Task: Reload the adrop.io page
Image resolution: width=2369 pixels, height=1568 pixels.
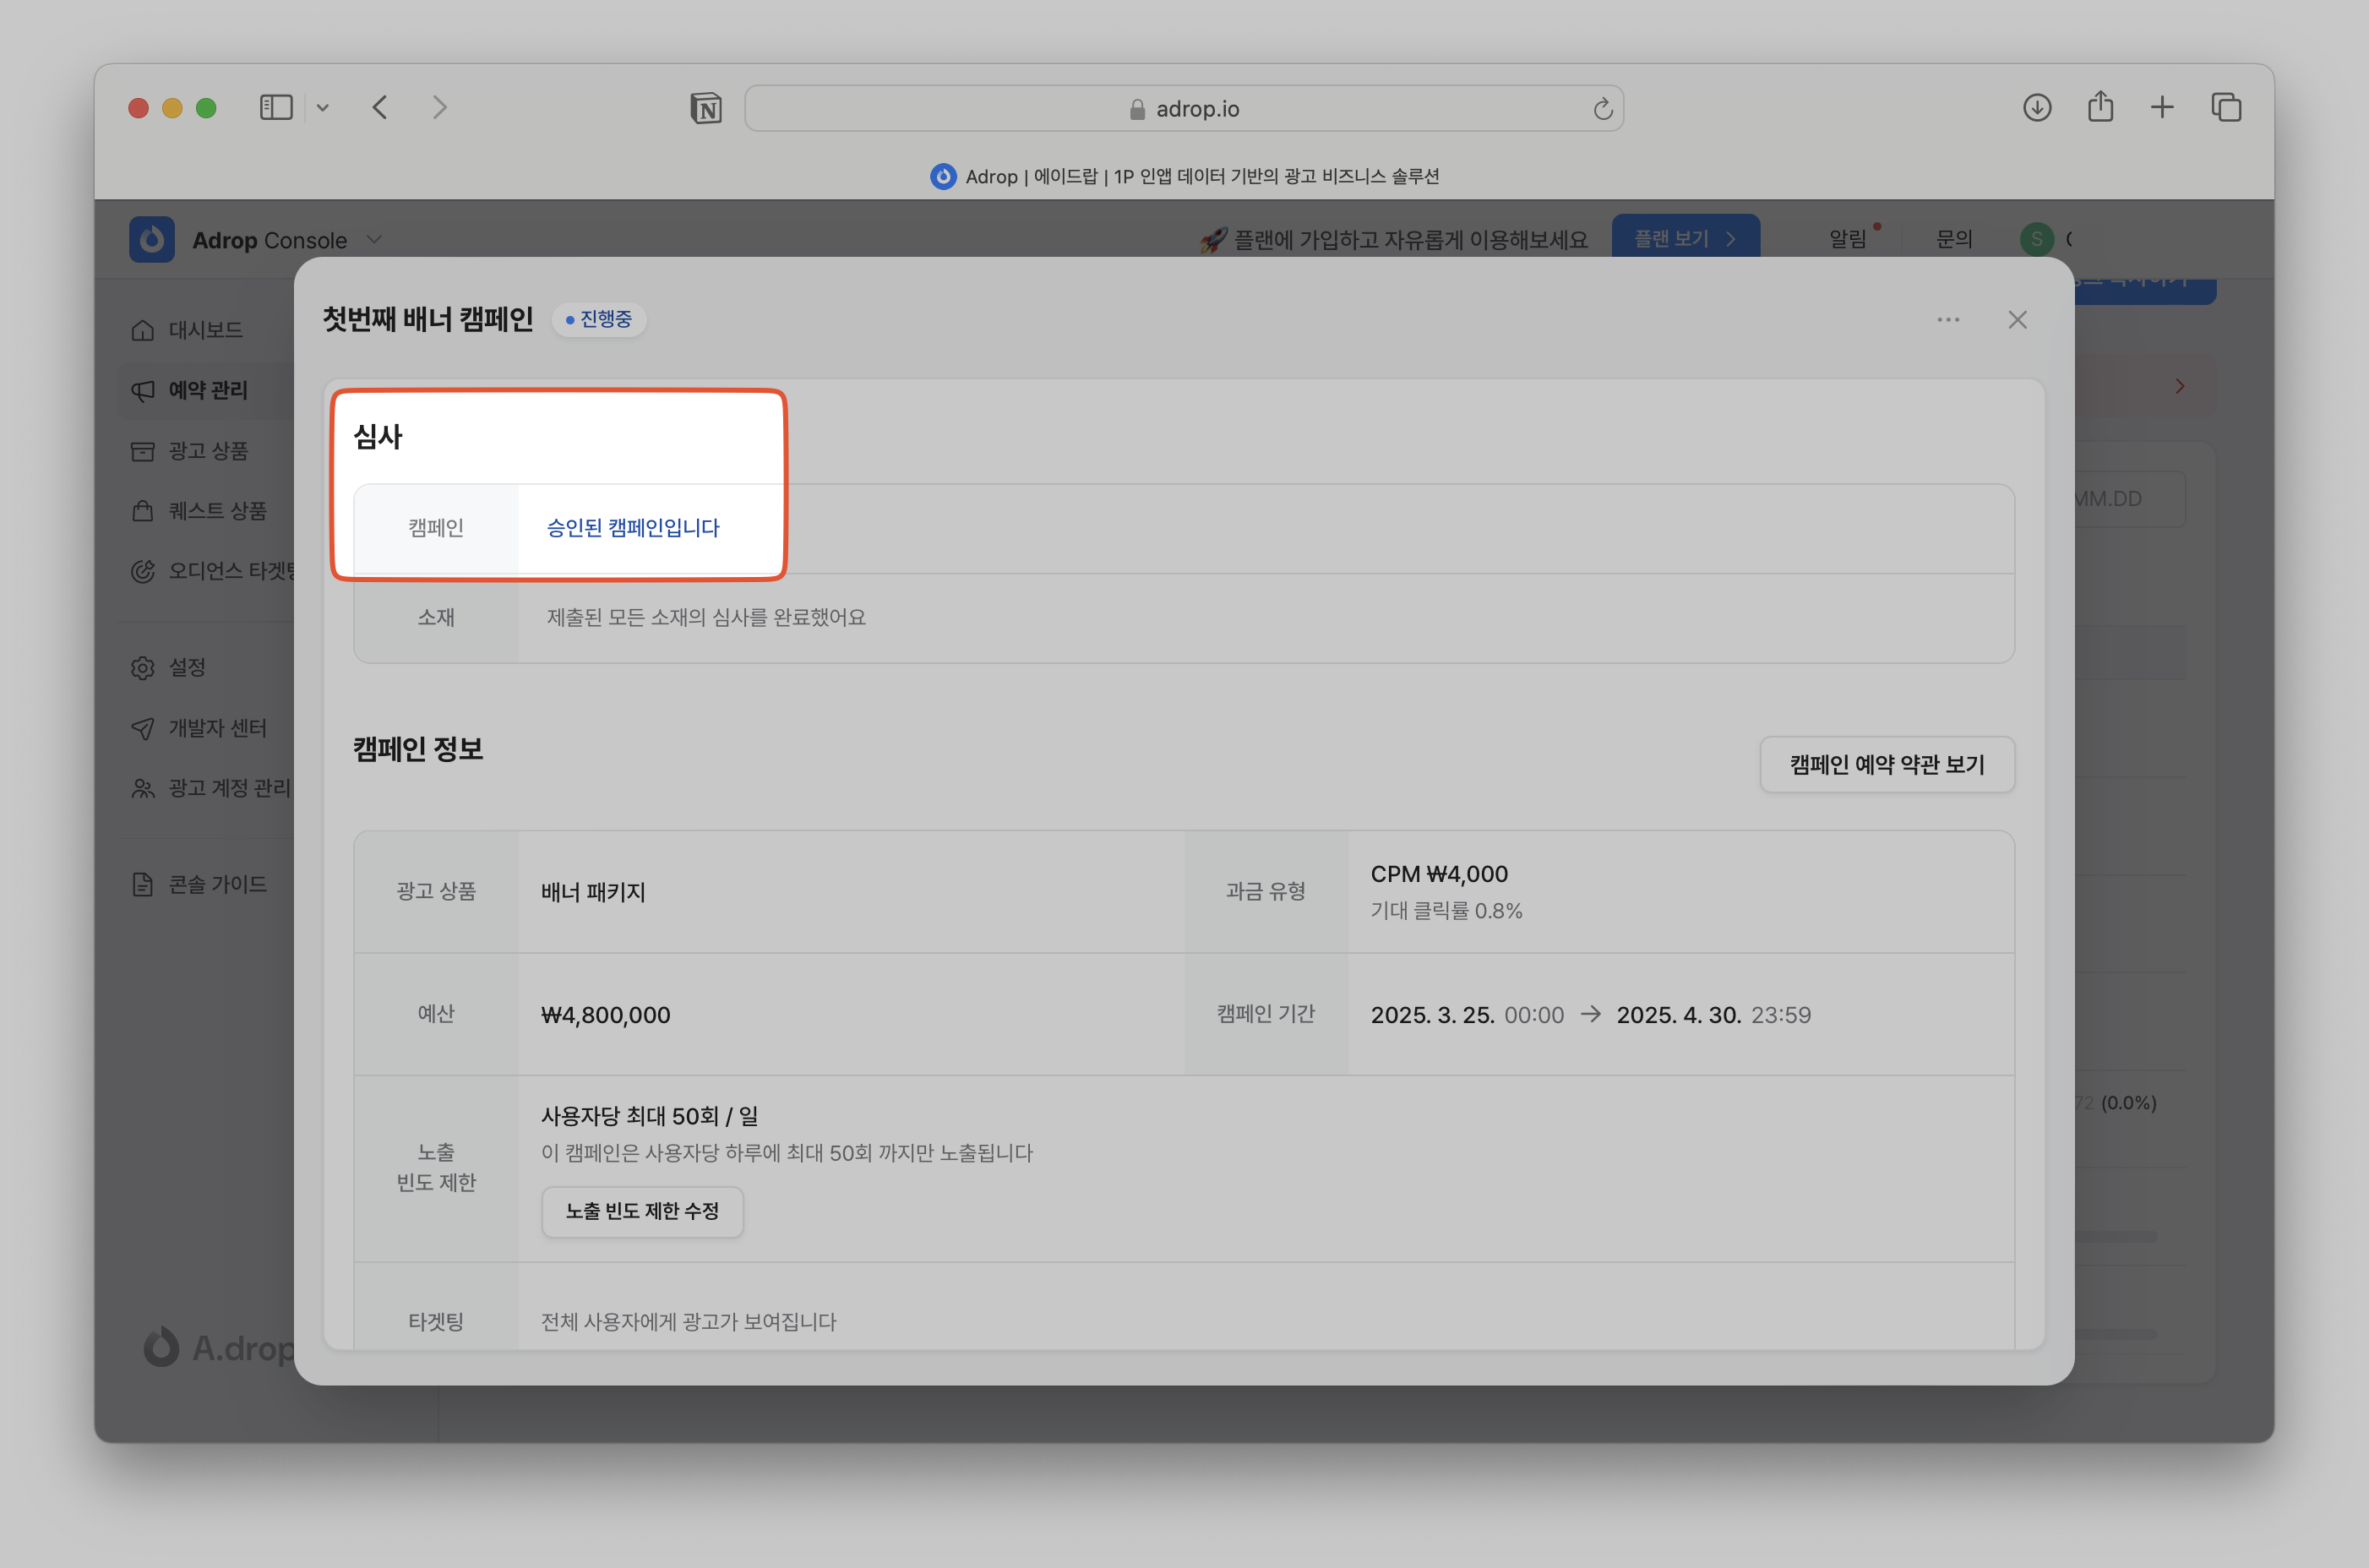Action: (x=1602, y=108)
